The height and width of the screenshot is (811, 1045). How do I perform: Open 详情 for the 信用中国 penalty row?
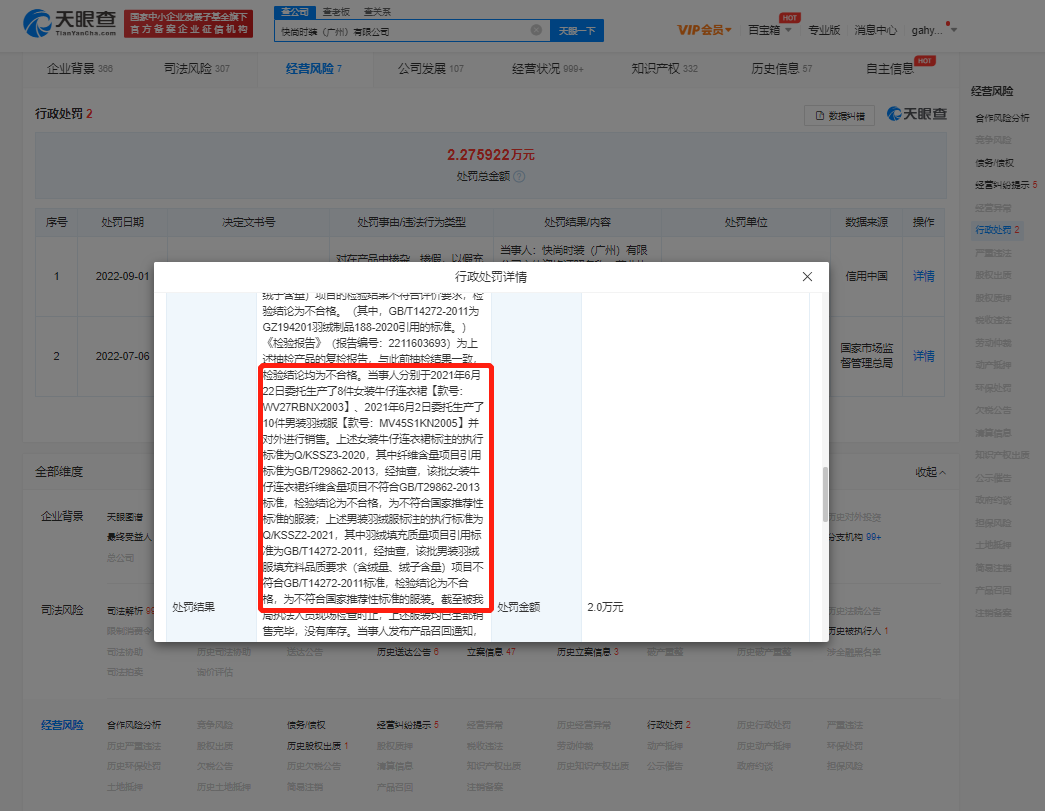pyautogui.click(x=923, y=276)
